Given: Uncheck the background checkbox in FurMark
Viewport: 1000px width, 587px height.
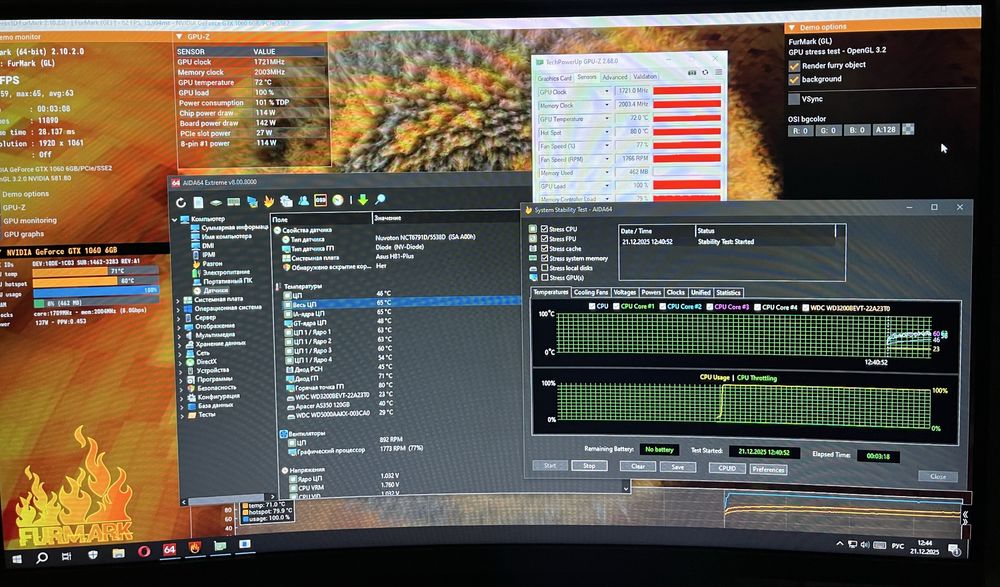Looking at the screenshot, I should [794, 80].
